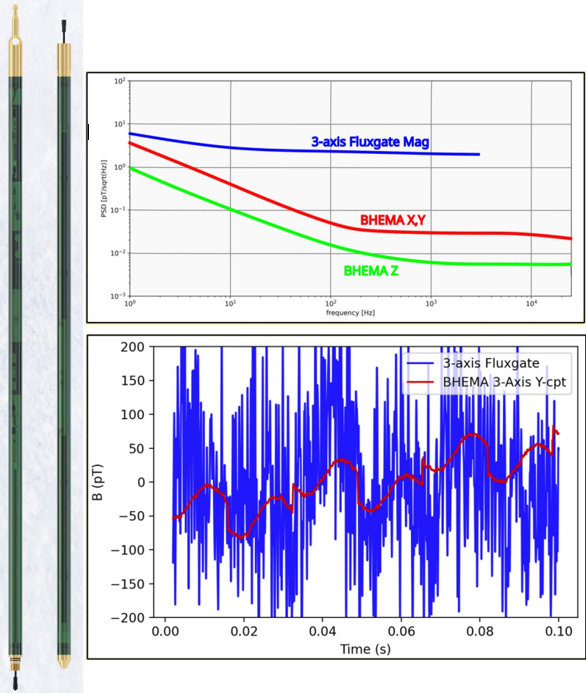
Task: Click the 0.10 tick on the time axis
Action: point(559,631)
